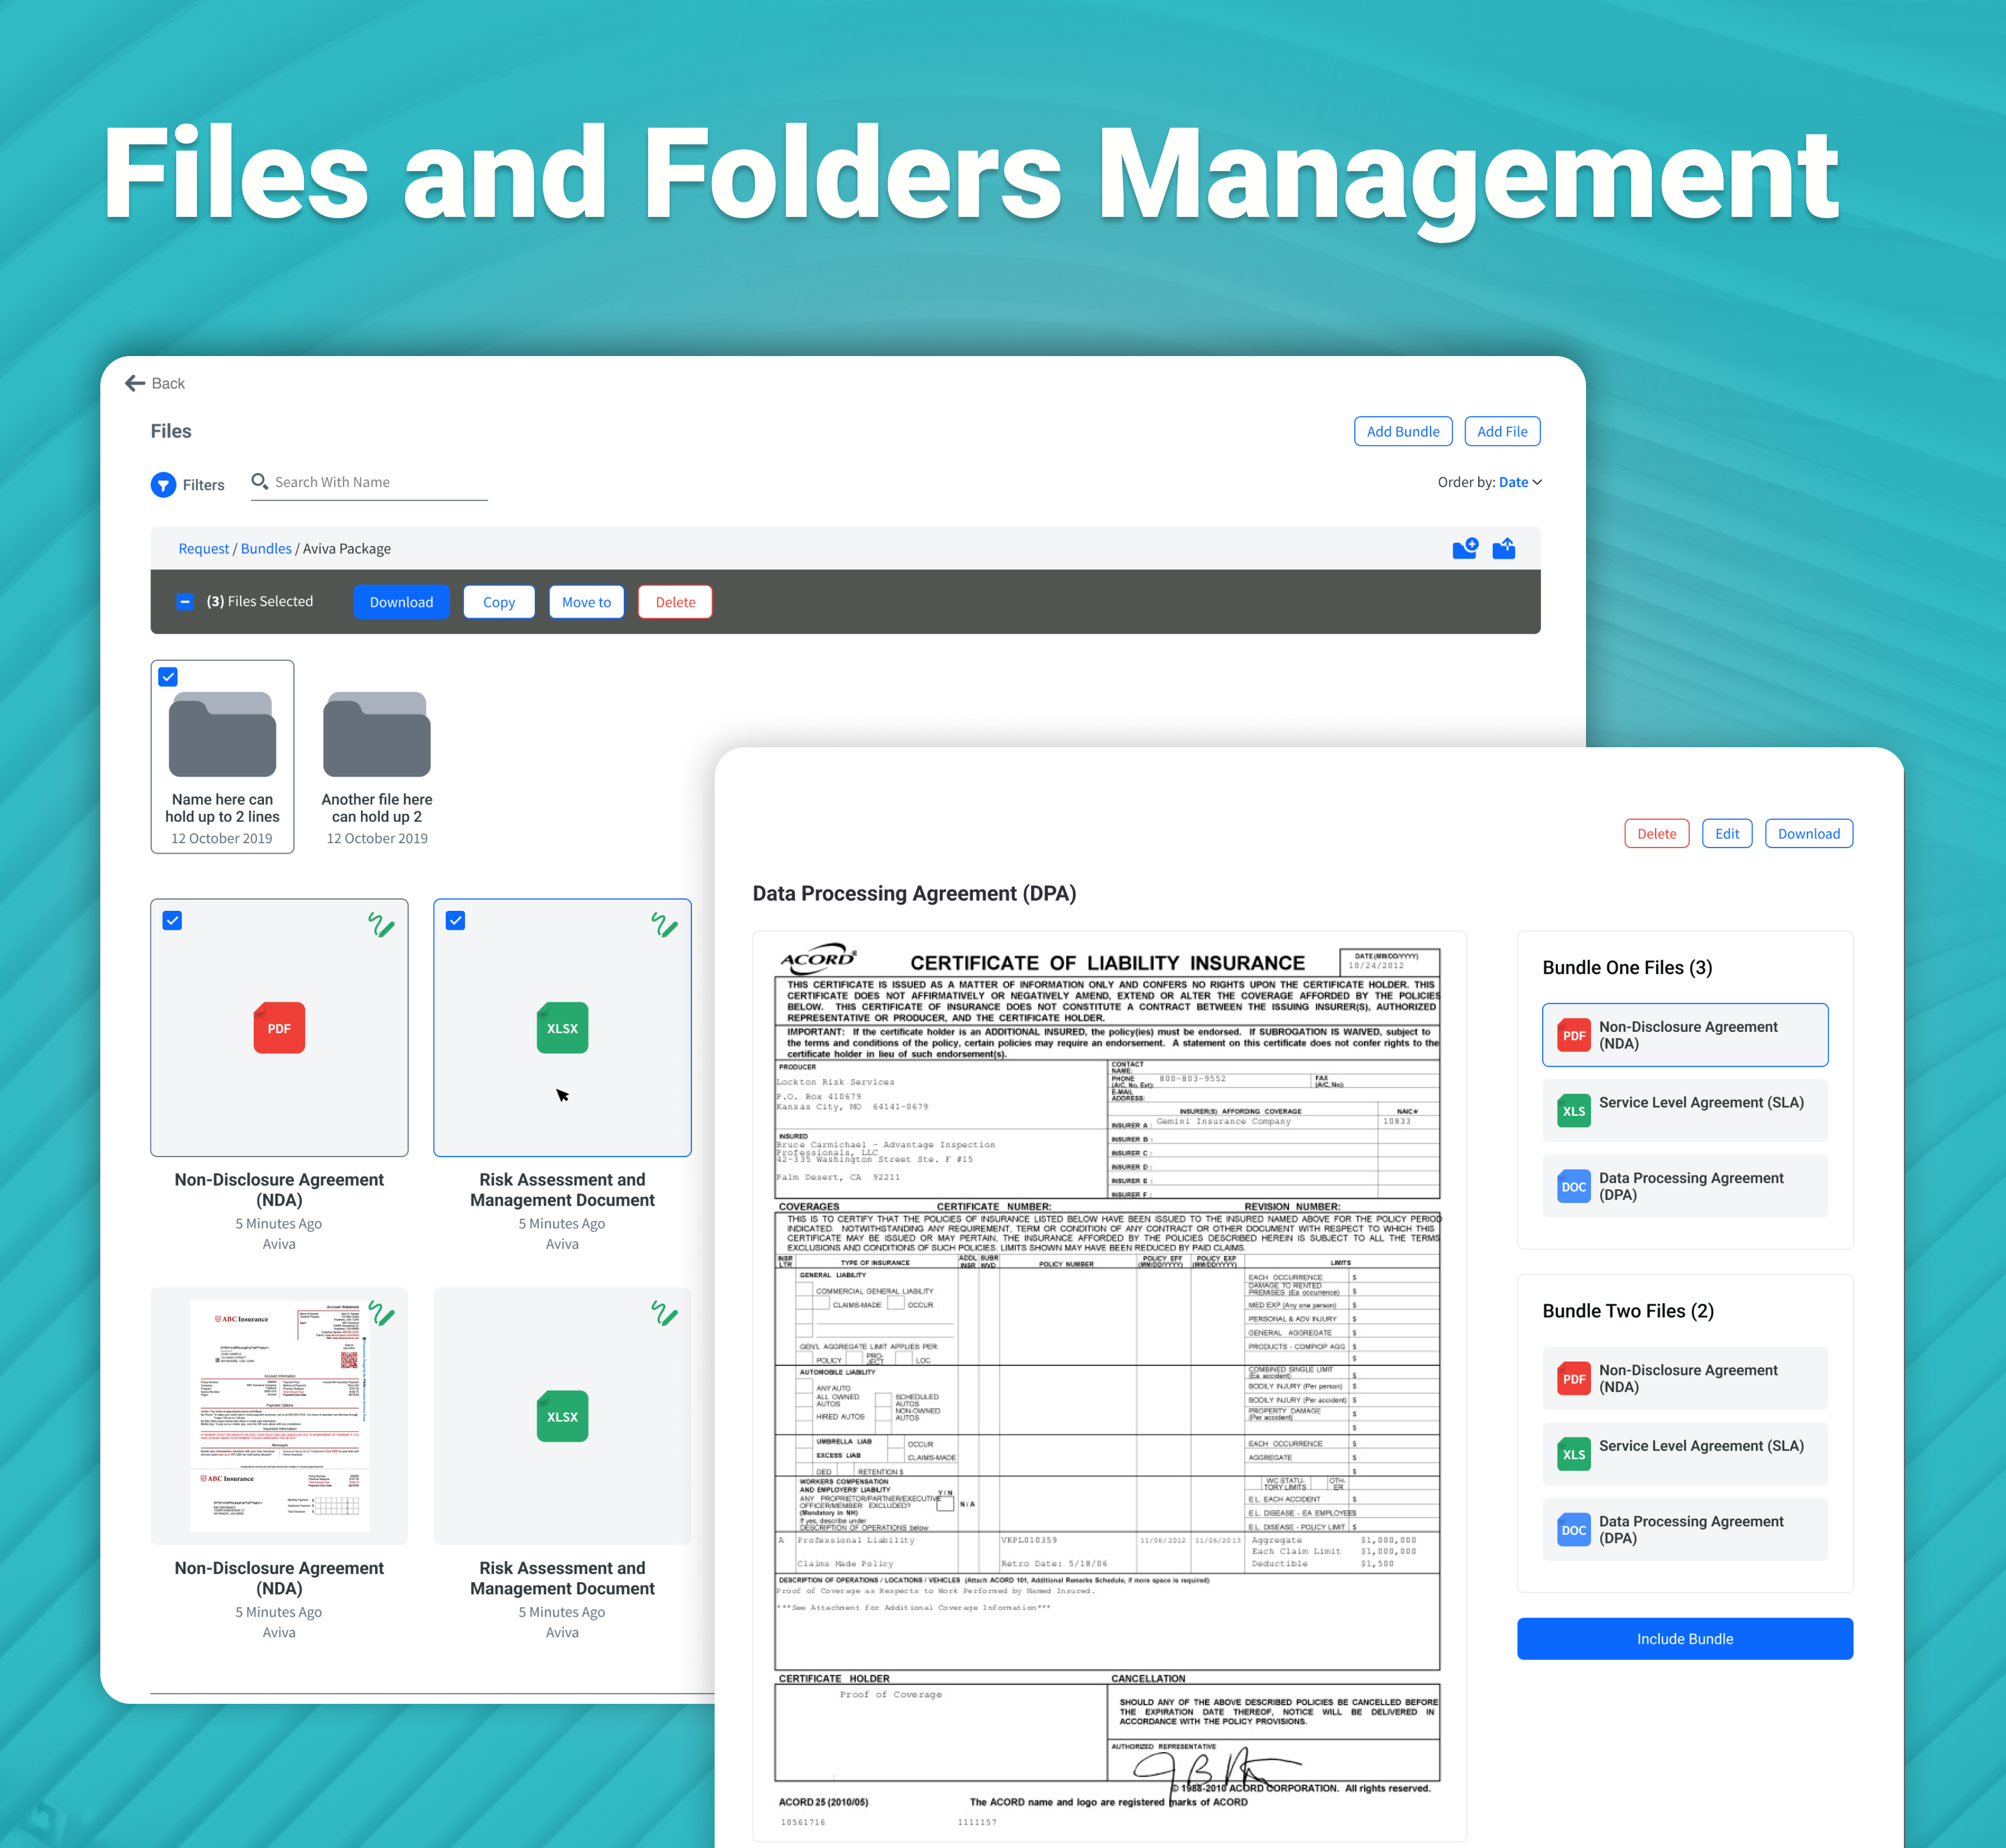
Task: Navigate to Bundles in the breadcrumb
Action: point(266,548)
